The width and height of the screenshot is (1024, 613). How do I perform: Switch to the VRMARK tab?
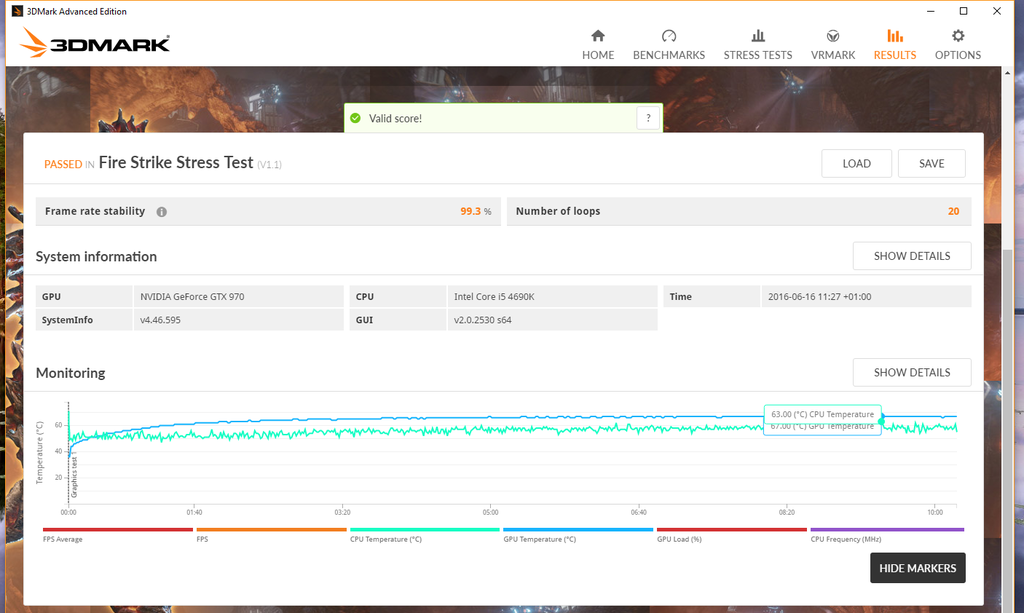point(833,45)
